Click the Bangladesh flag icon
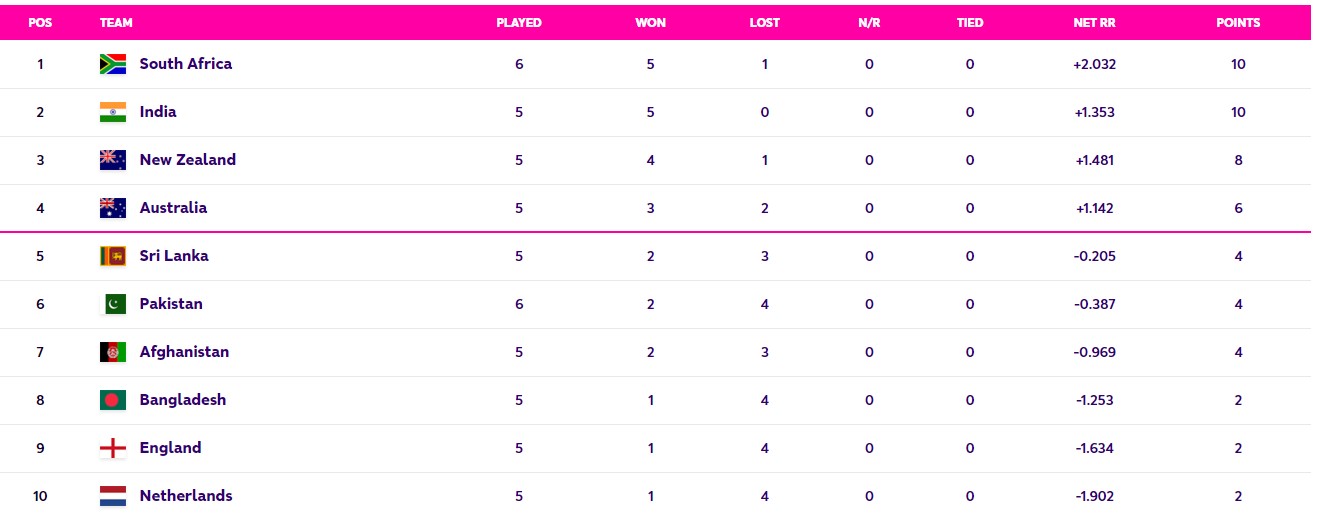 [x=113, y=400]
